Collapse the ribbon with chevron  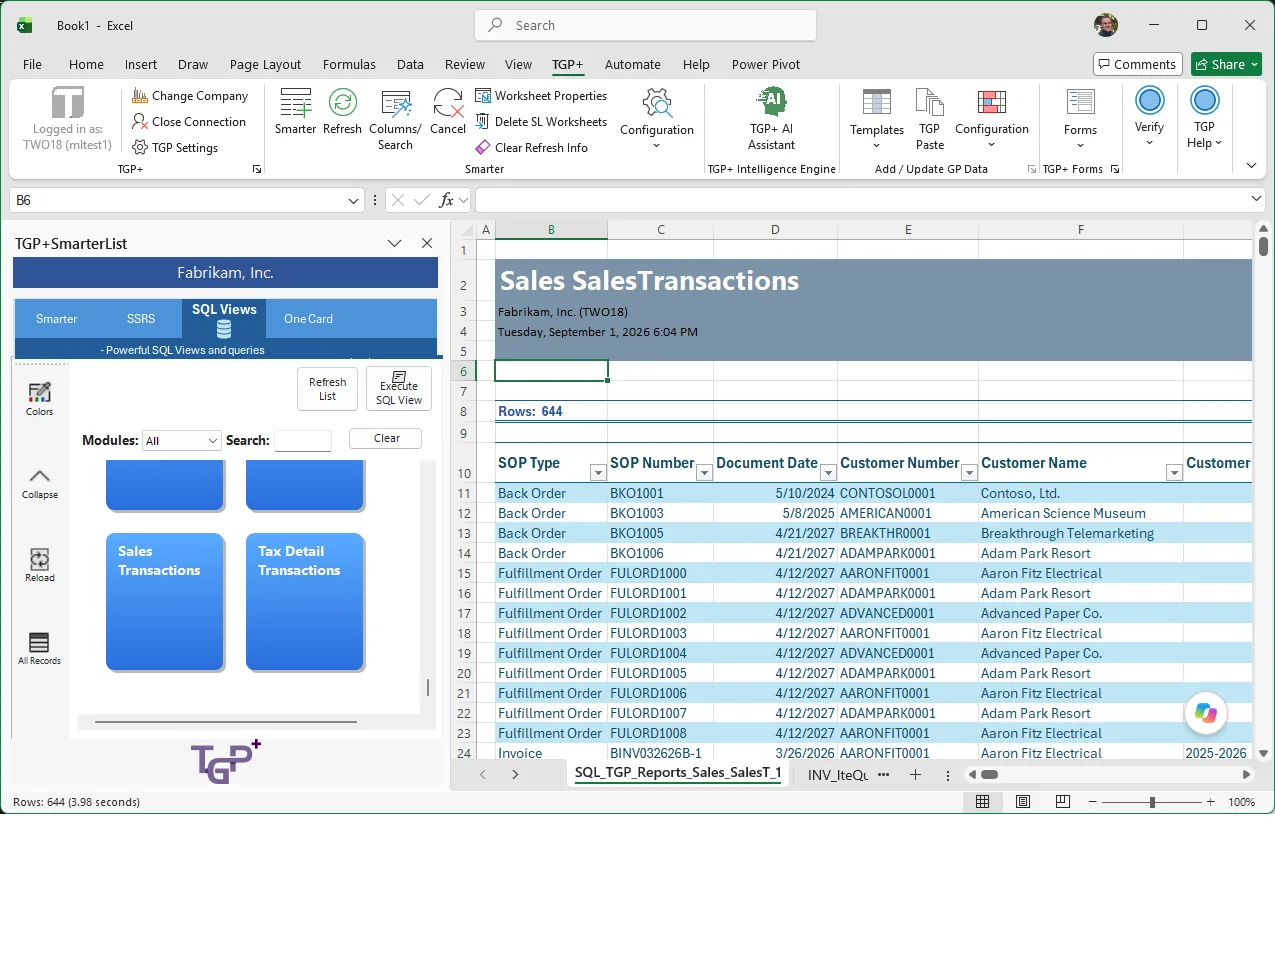pos(1251,166)
